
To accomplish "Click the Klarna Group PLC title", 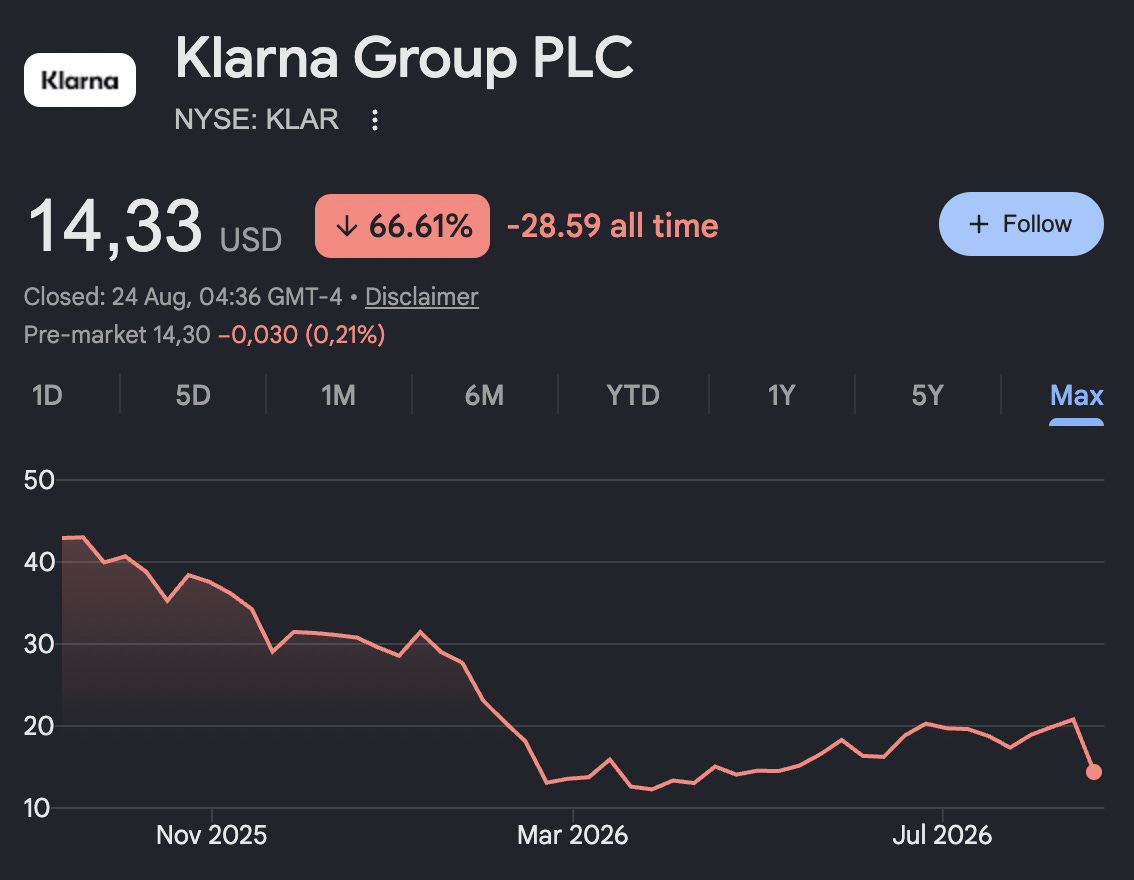I will (x=404, y=58).
